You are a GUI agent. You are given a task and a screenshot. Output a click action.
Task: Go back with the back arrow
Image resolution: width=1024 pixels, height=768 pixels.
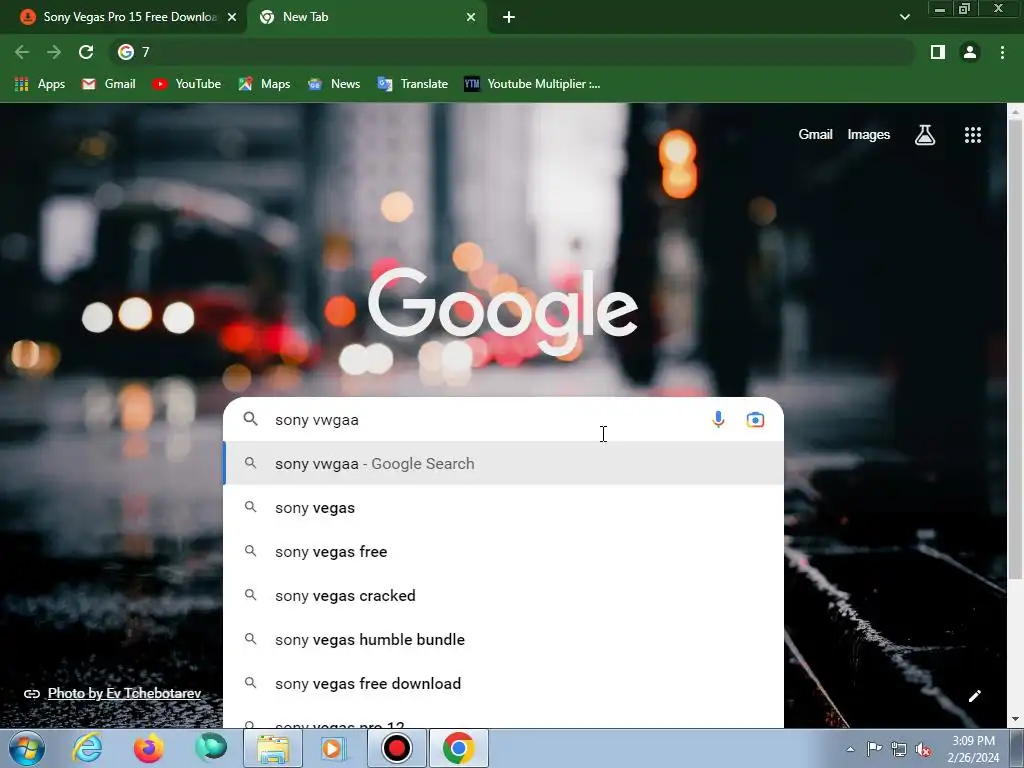coord(22,52)
